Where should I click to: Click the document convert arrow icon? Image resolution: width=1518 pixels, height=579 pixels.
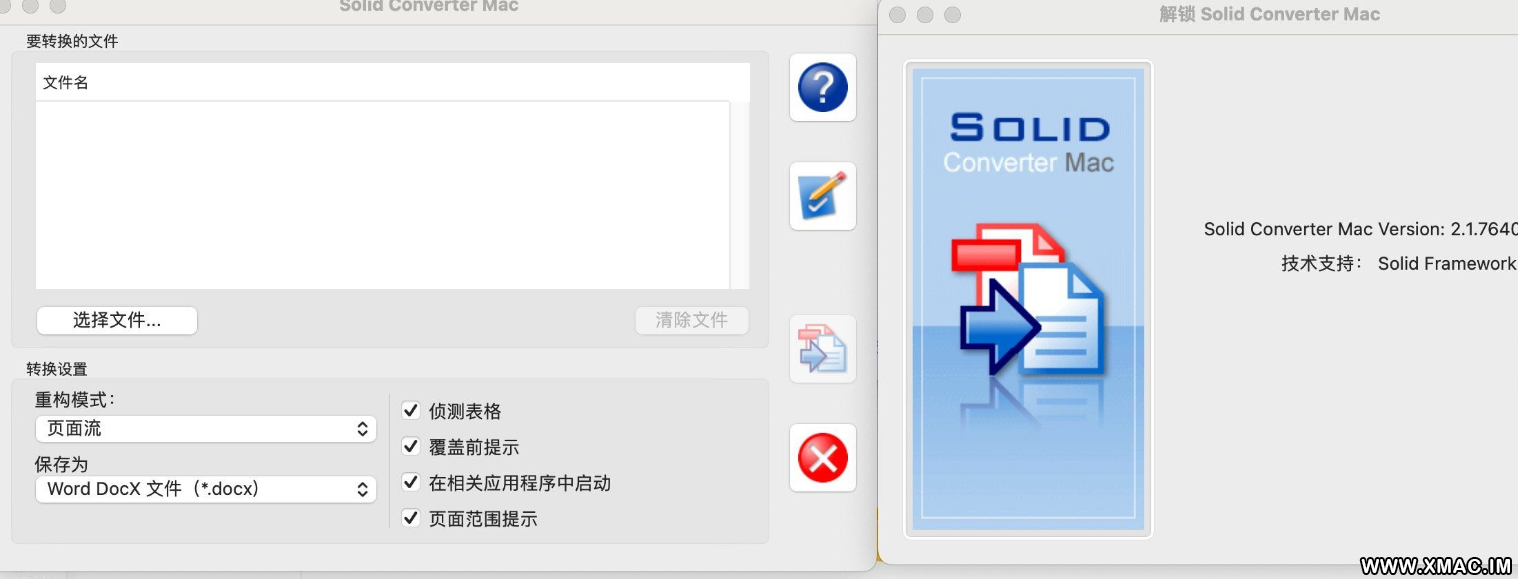[823, 349]
